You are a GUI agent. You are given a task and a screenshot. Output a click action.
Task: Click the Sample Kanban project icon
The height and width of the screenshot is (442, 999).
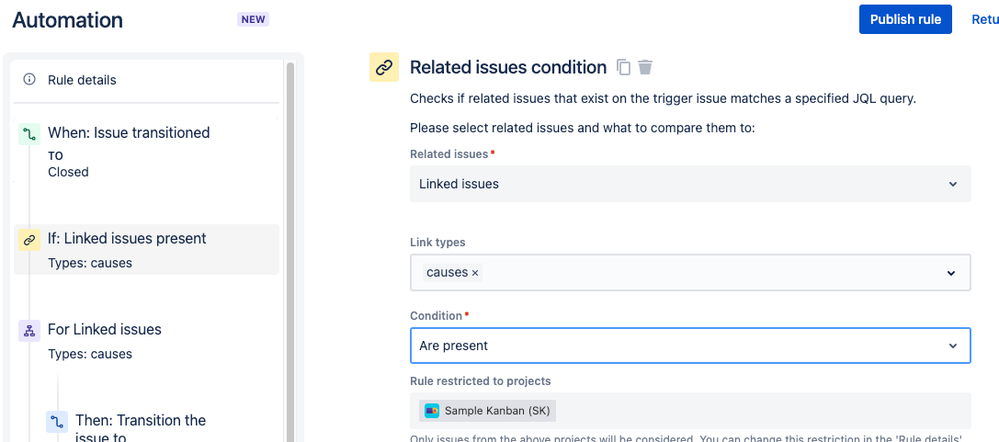point(432,410)
